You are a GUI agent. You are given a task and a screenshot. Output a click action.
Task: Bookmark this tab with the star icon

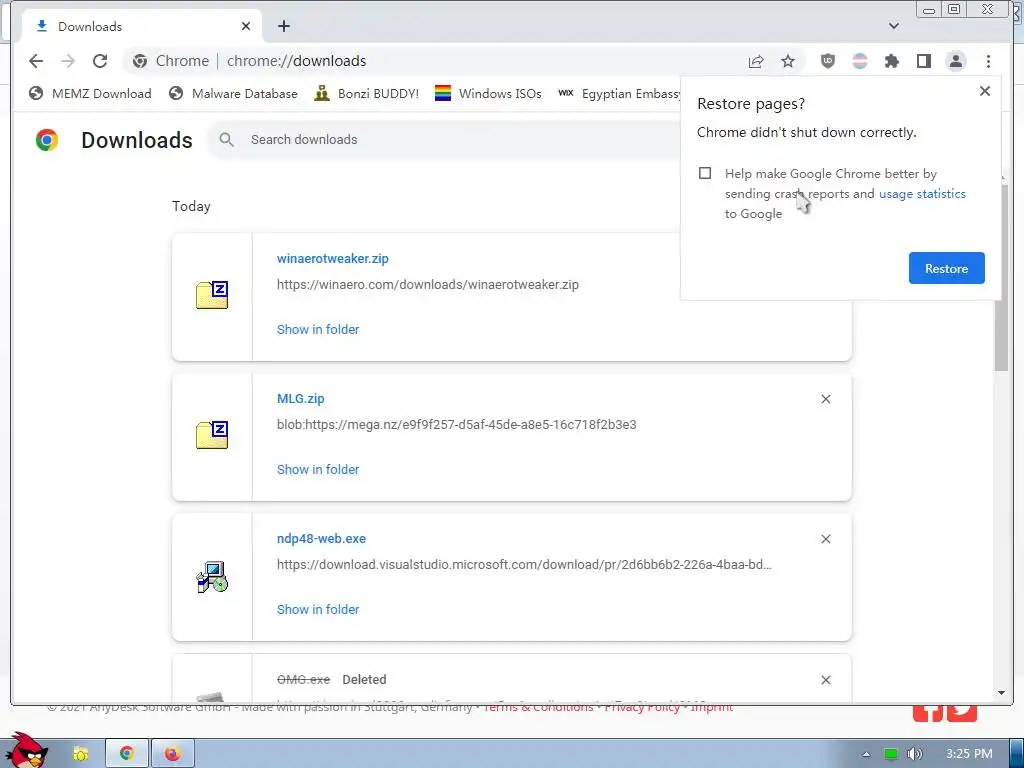click(788, 61)
